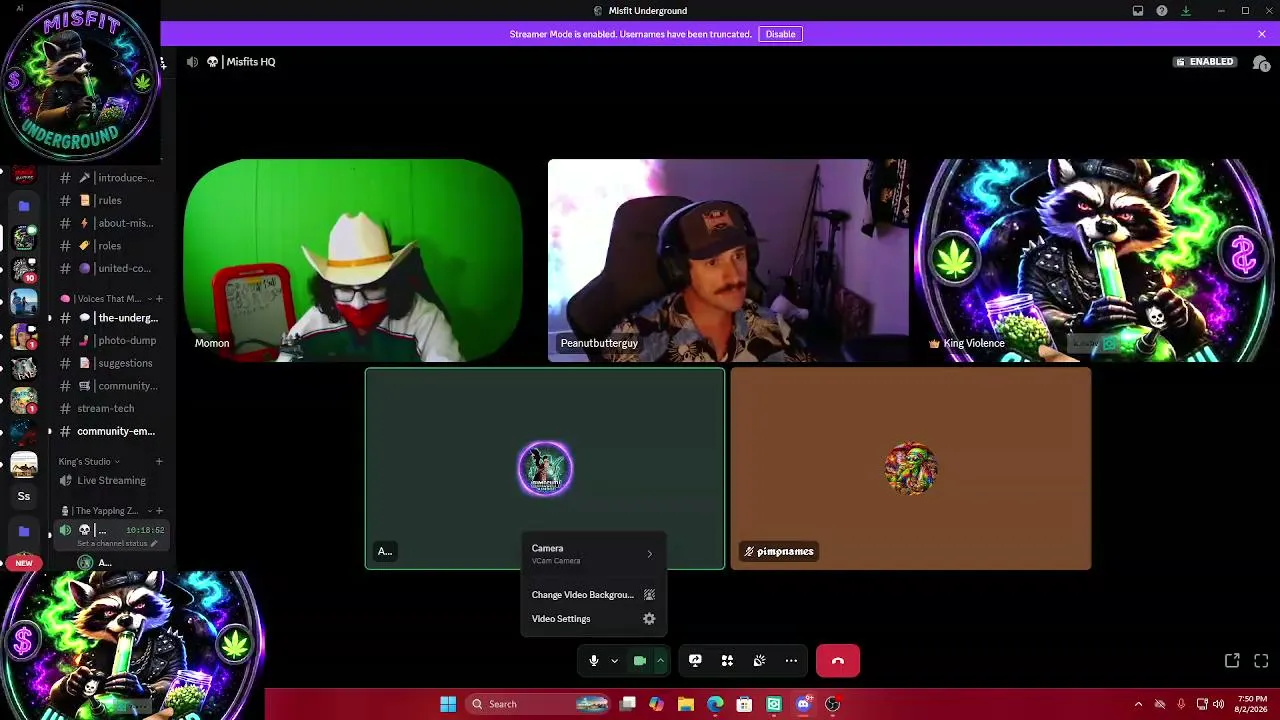Open the community channel with cart emoji
Image resolution: width=1280 pixels, height=720 pixels.
[110, 386]
